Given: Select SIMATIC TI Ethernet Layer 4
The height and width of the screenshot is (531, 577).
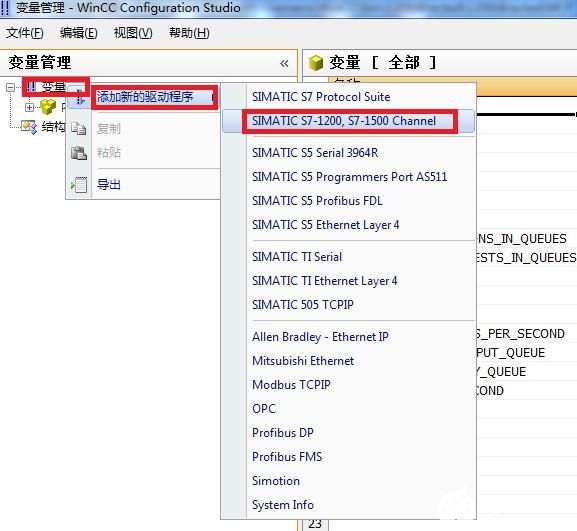Looking at the screenshot, I should coord(325,281).
